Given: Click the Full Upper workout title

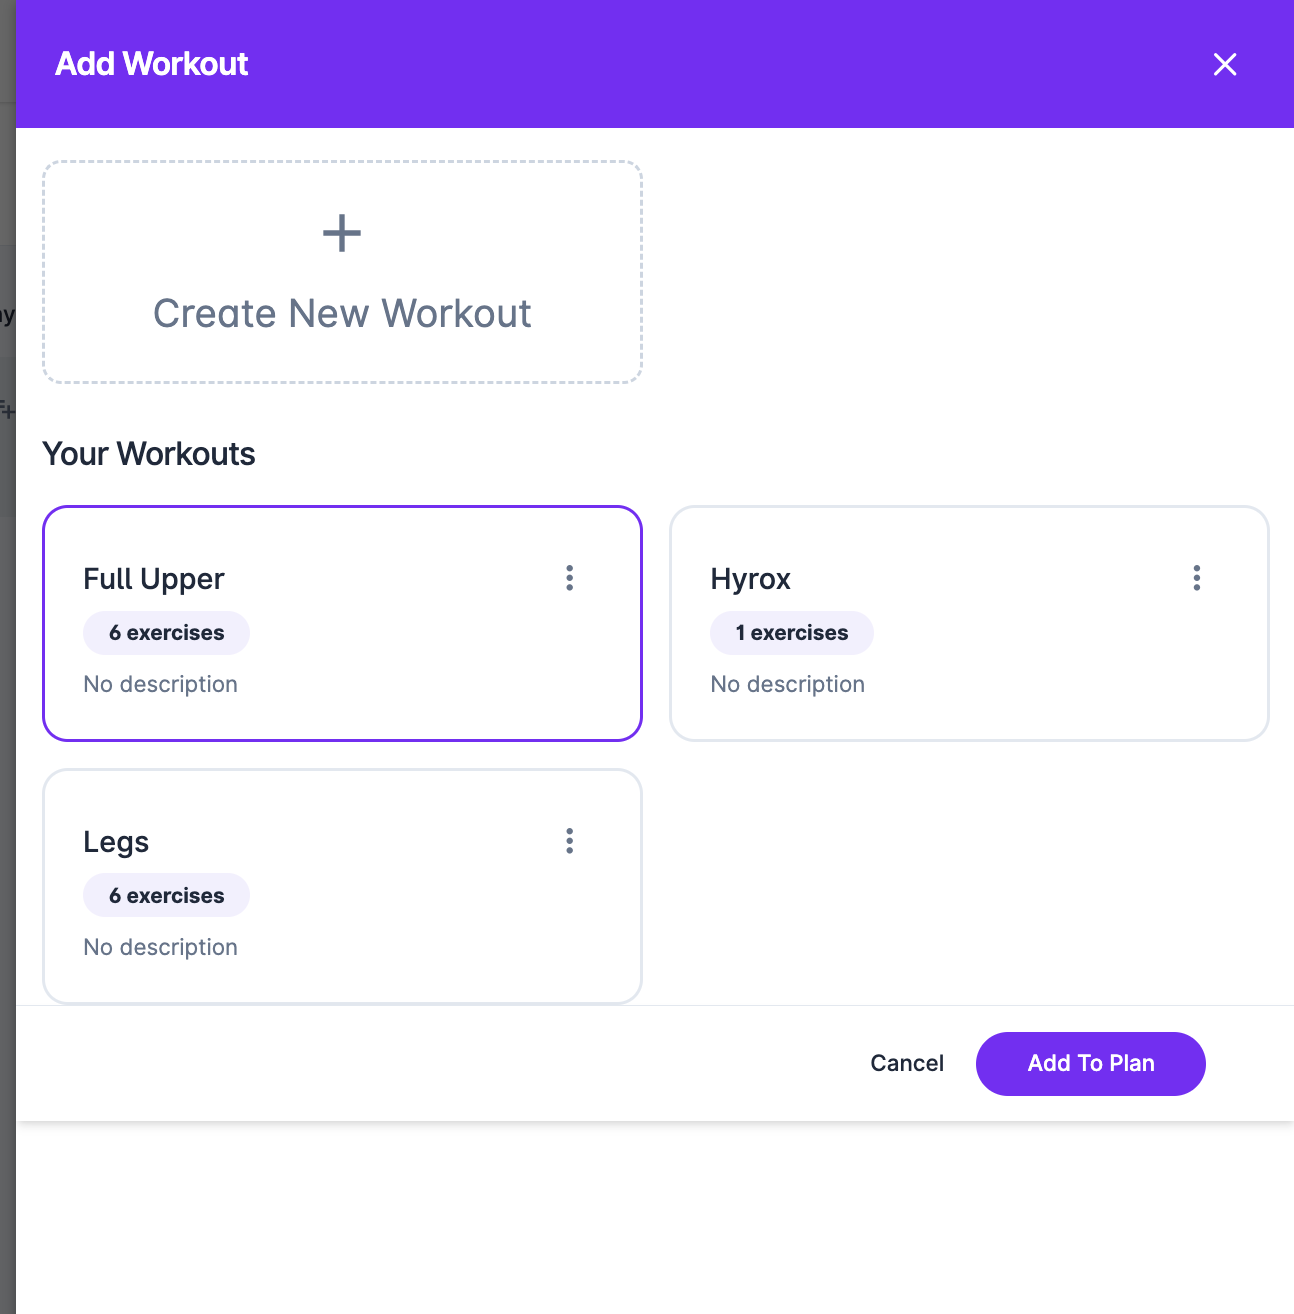Looking at the screenshot, I should point(154,579).
